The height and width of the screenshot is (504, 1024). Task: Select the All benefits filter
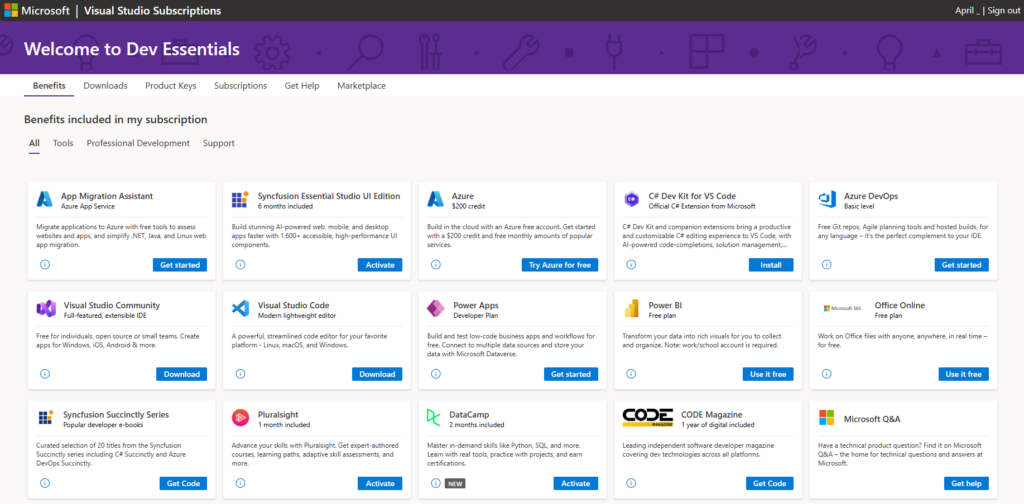[34, 143]
